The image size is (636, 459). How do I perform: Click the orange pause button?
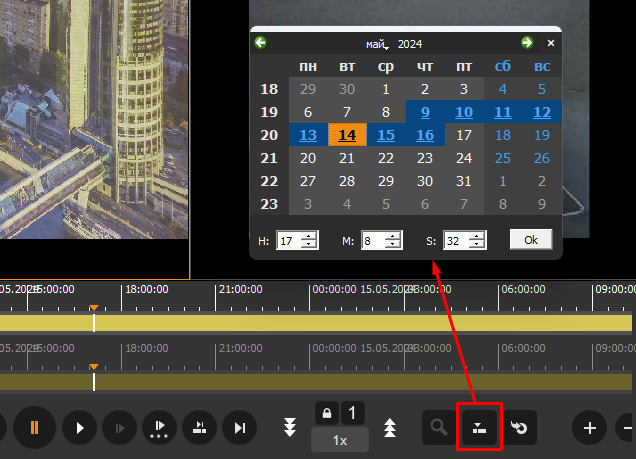[34, 428]
